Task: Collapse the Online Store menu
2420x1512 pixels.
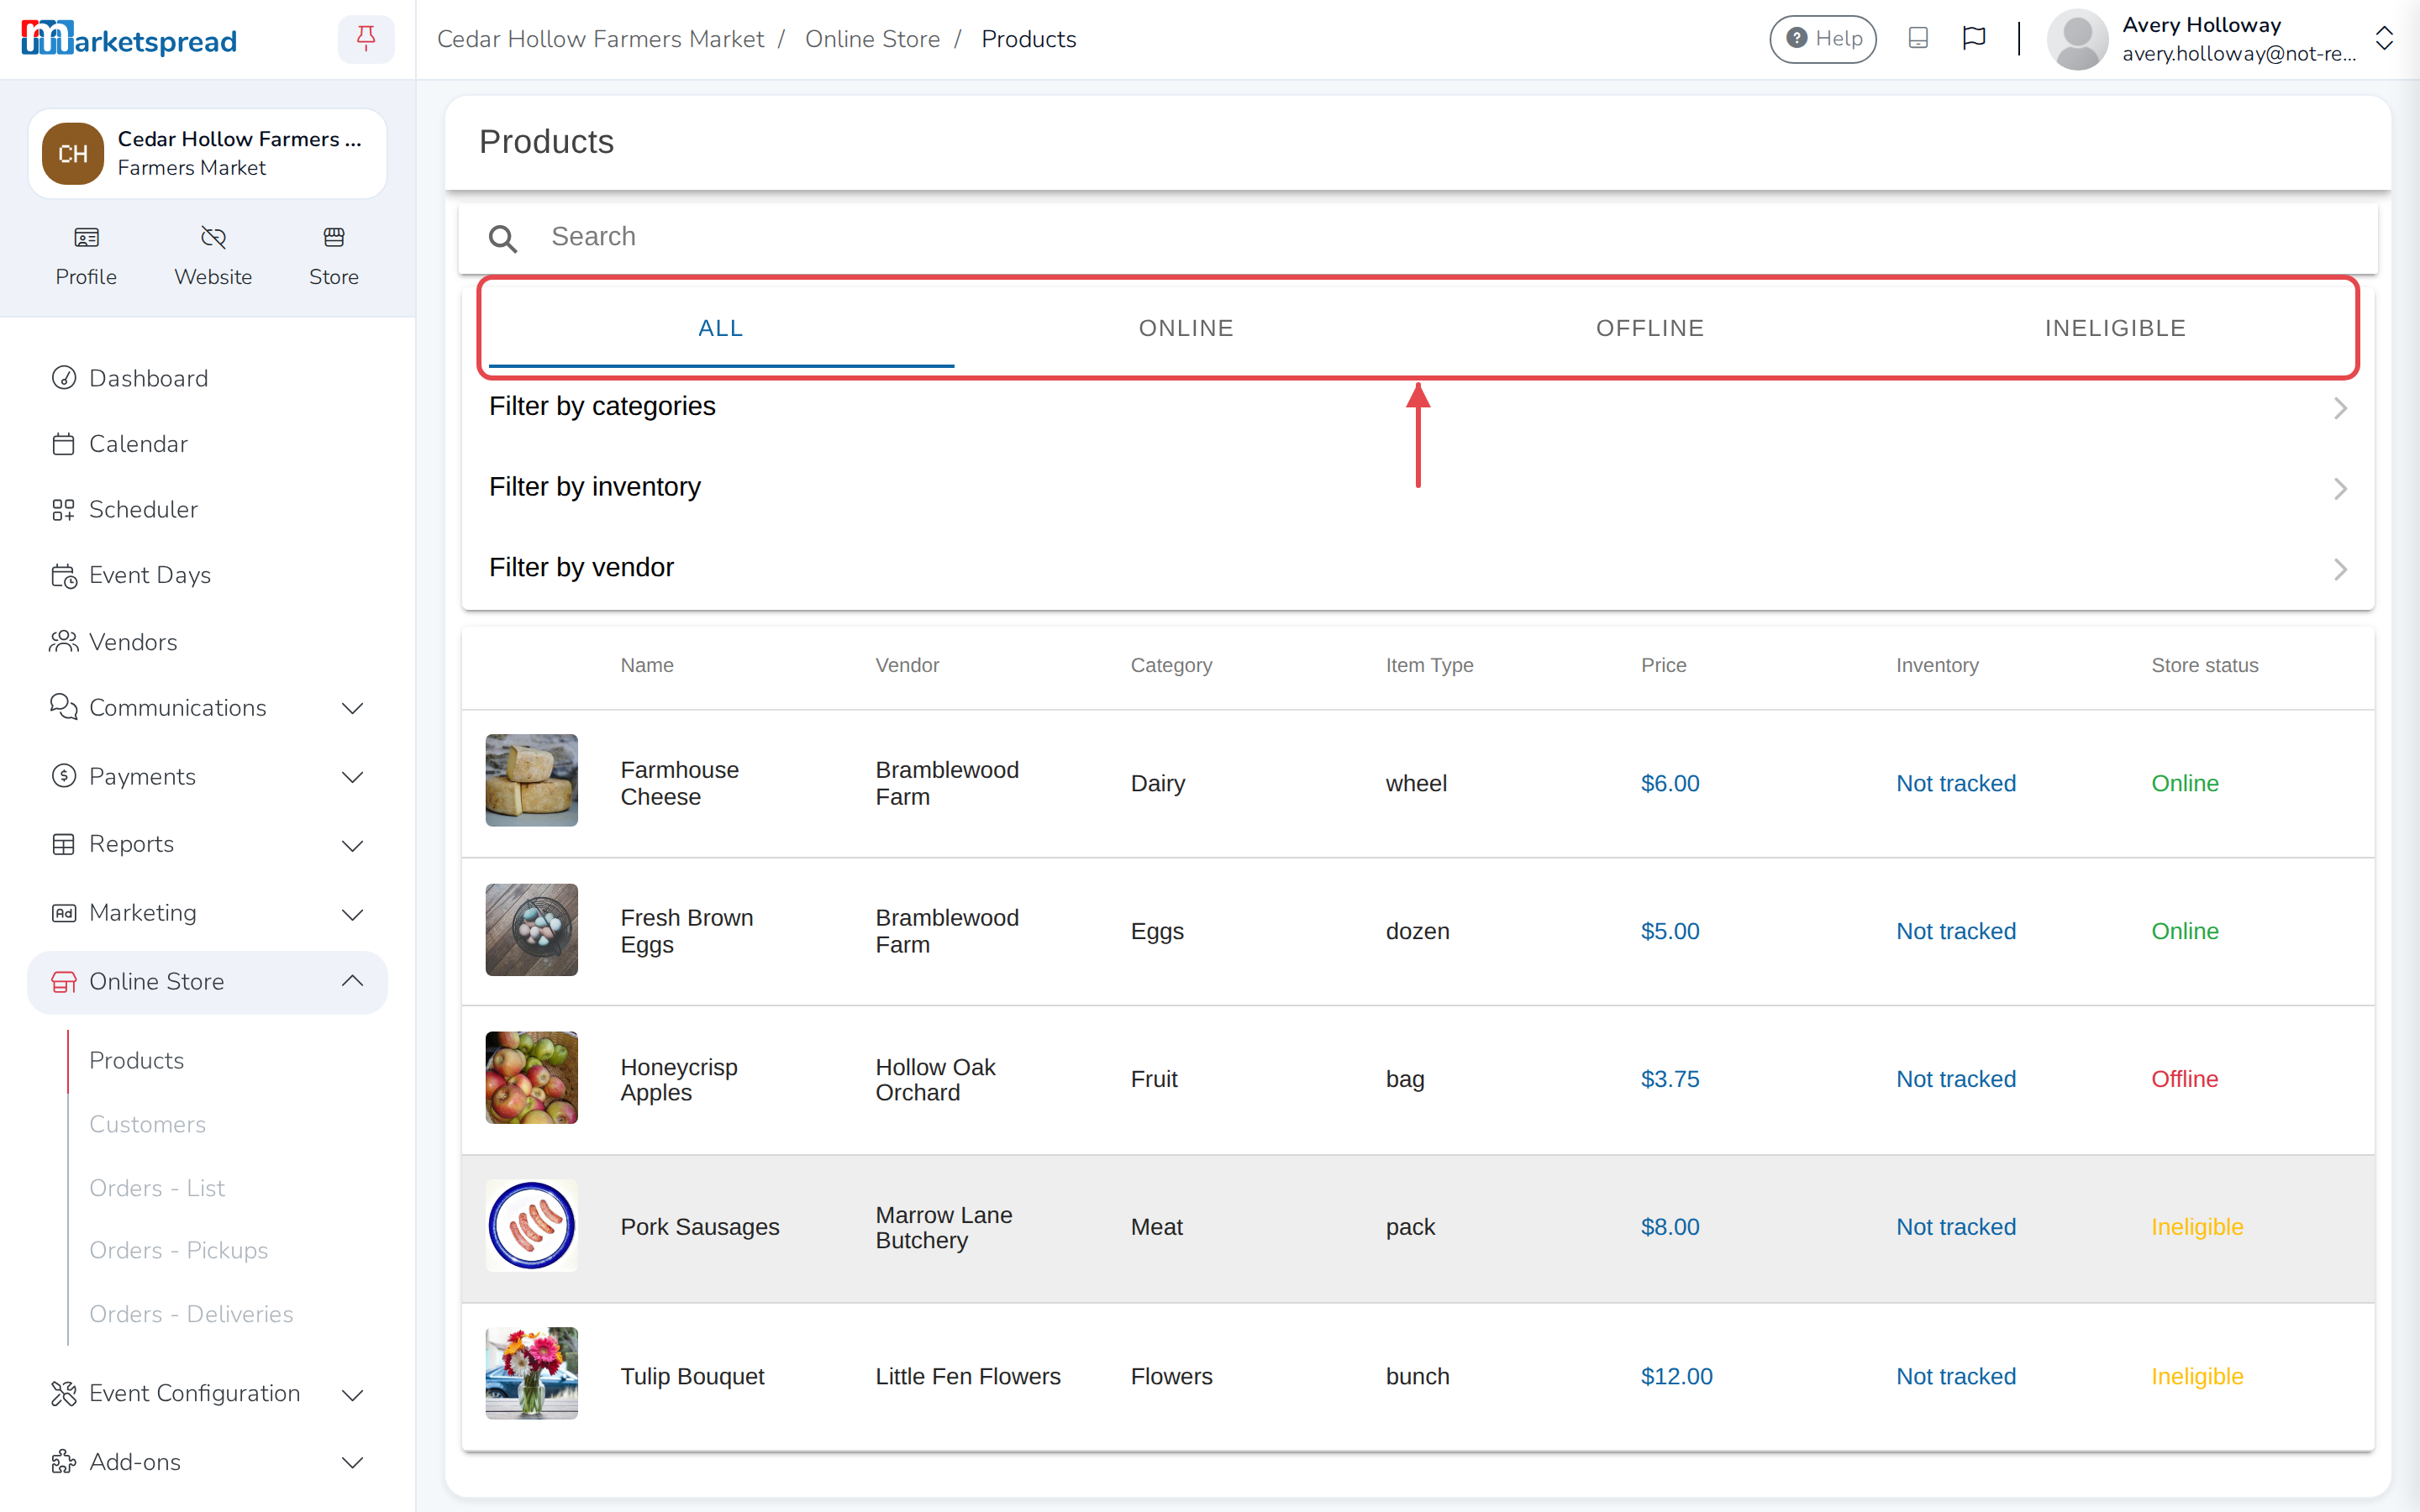Action: 207,982
